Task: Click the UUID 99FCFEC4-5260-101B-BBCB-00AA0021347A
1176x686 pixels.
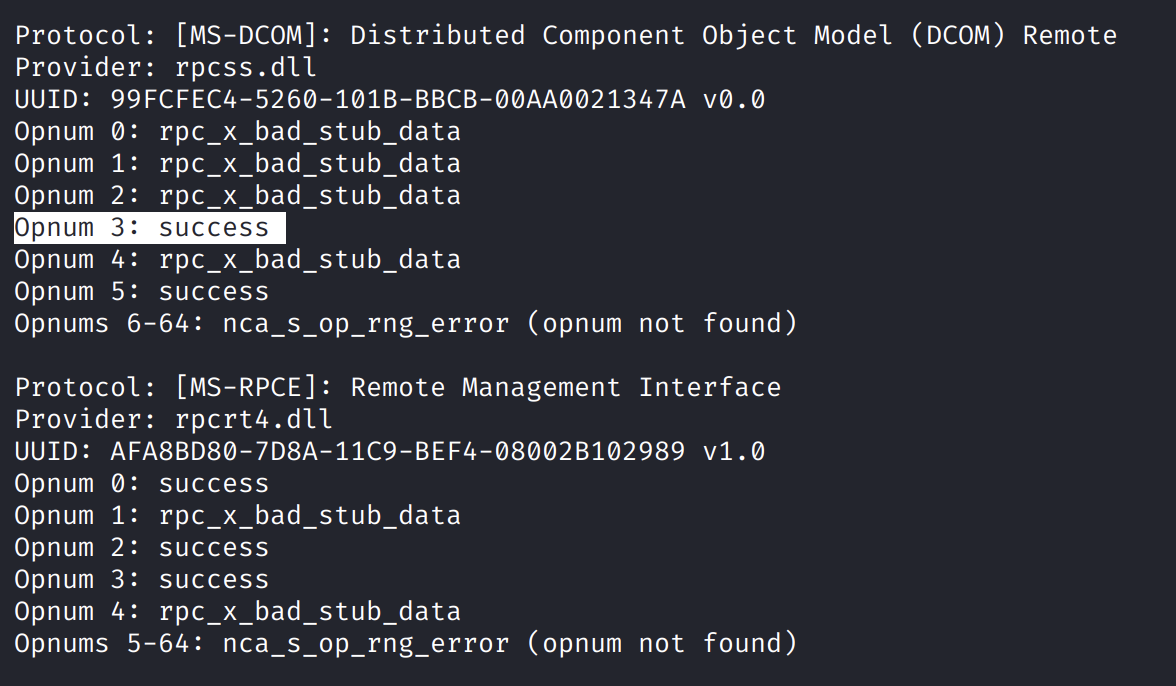Action: coord(398,100)
